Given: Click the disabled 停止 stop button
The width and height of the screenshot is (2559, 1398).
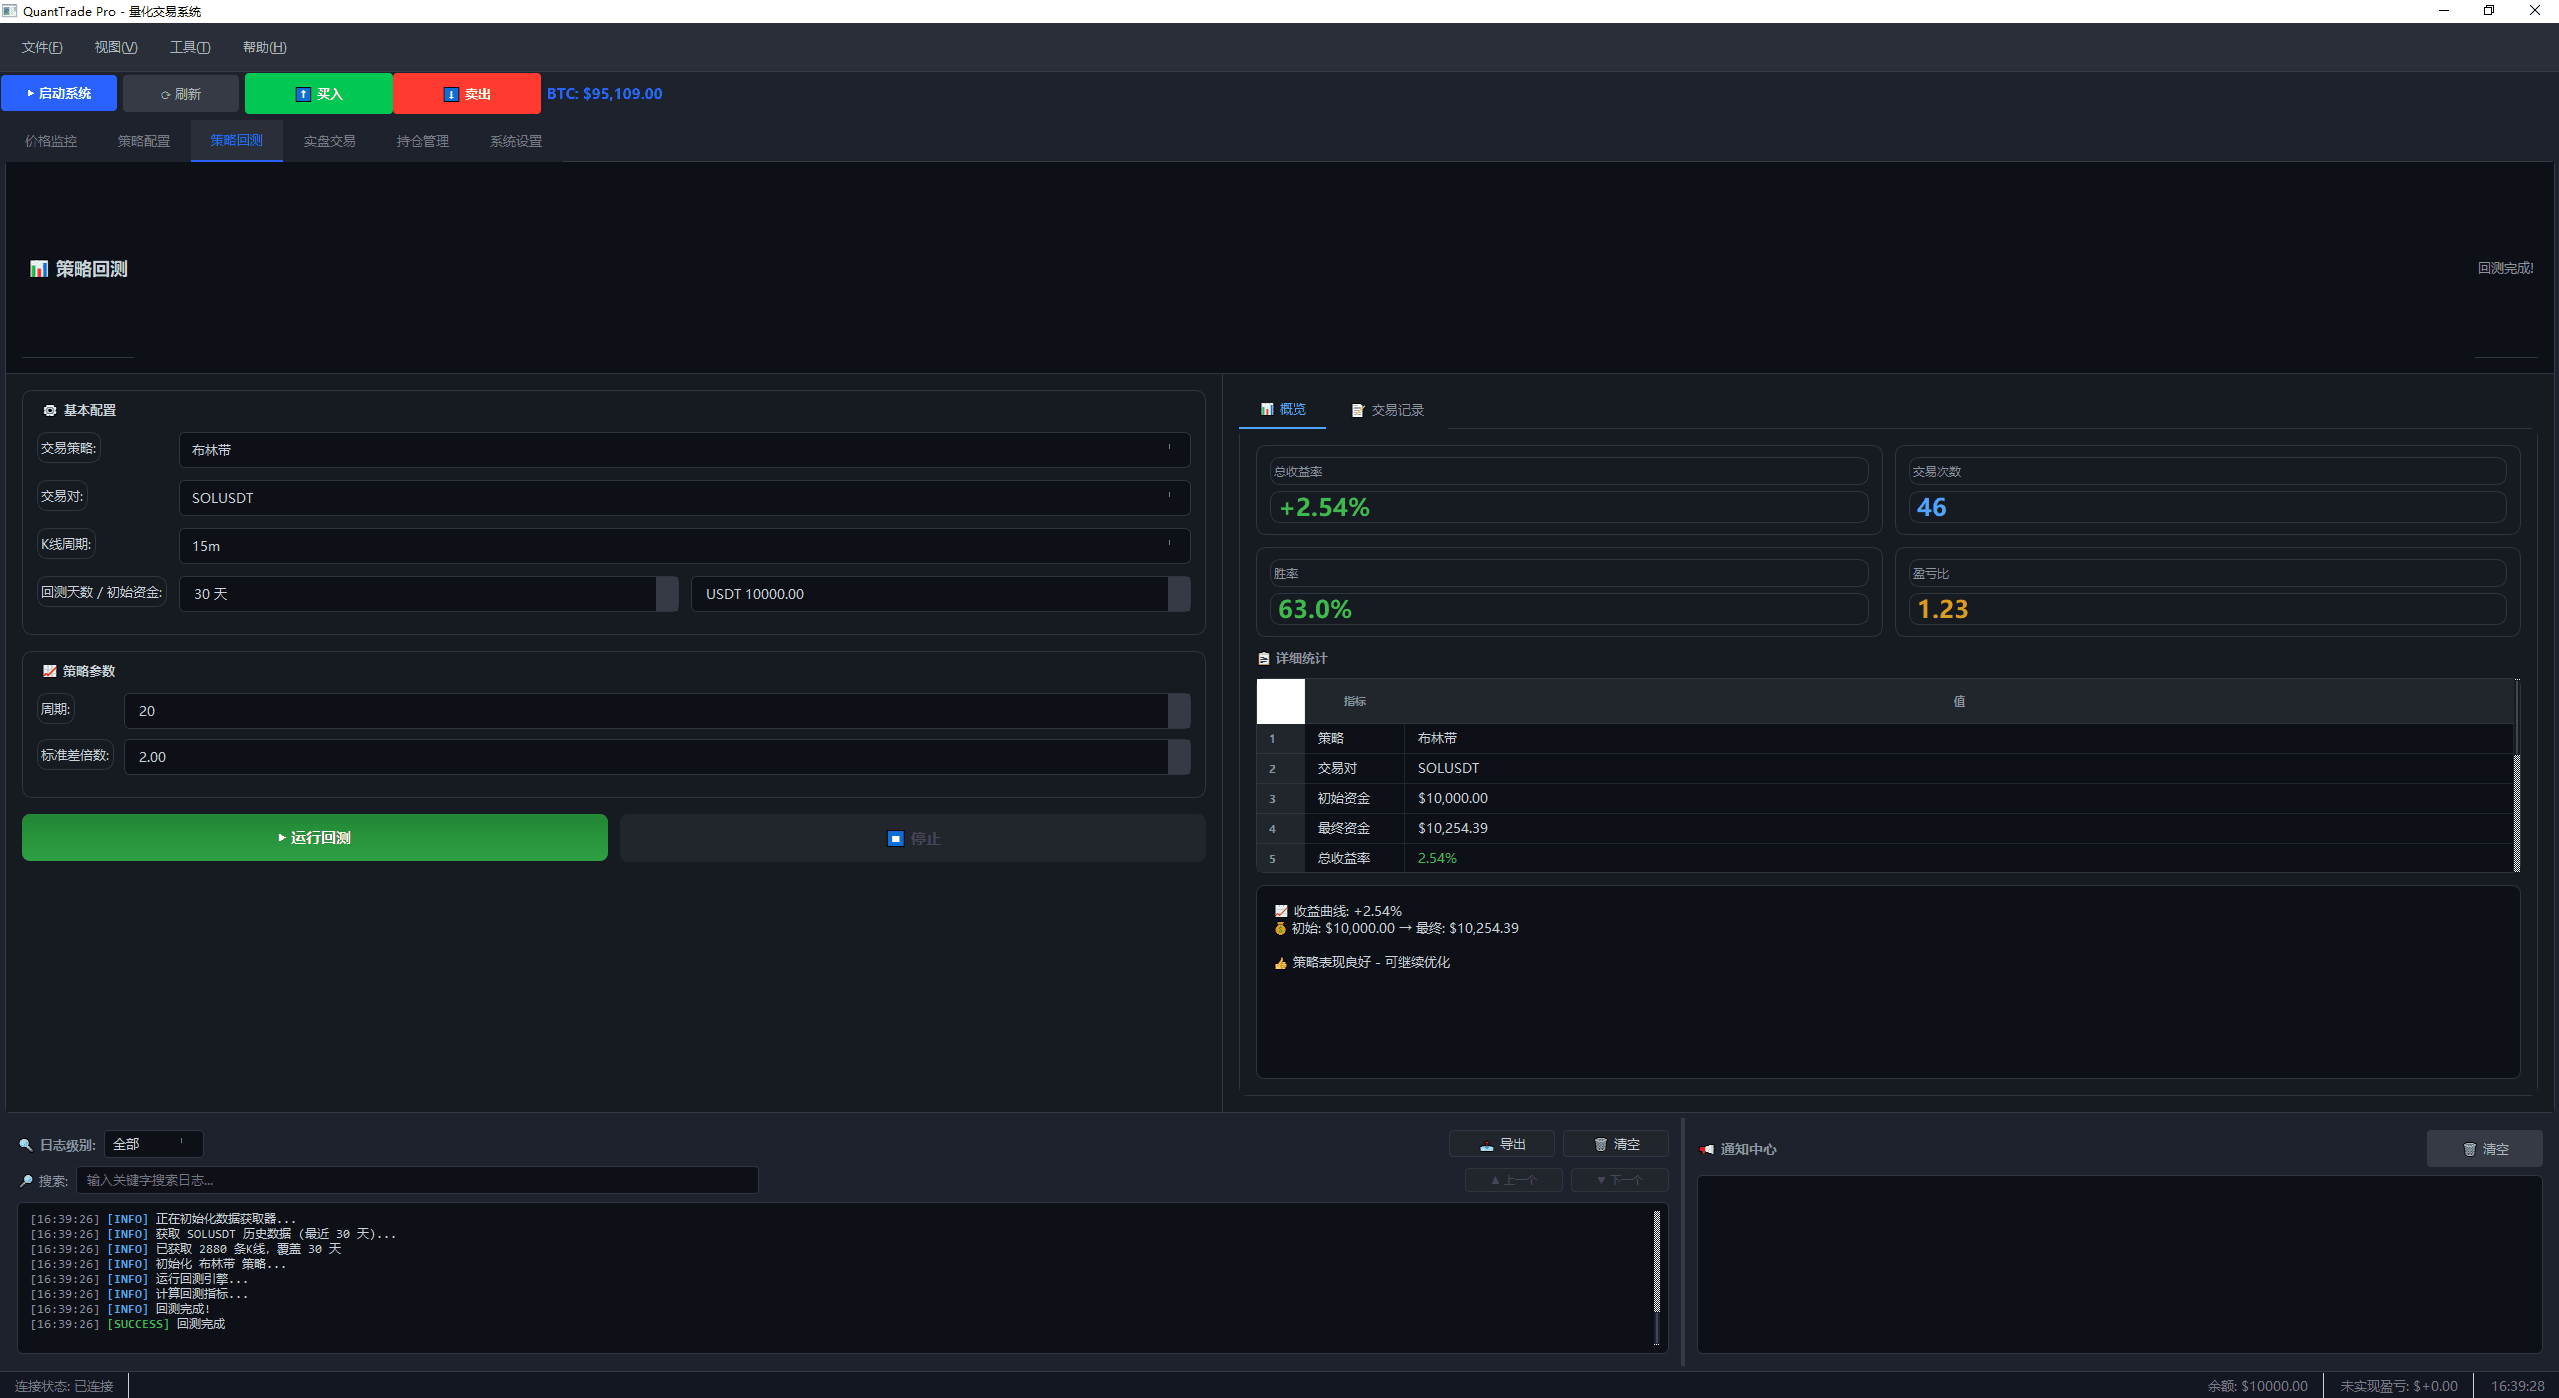Looking at the screenshot, I should (912, 838).
